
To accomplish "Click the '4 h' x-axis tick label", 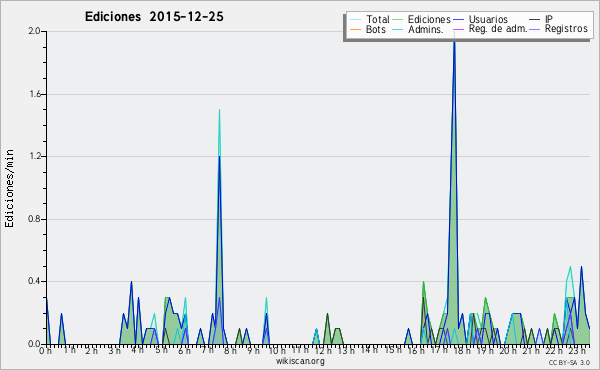I will coord(137,350).
